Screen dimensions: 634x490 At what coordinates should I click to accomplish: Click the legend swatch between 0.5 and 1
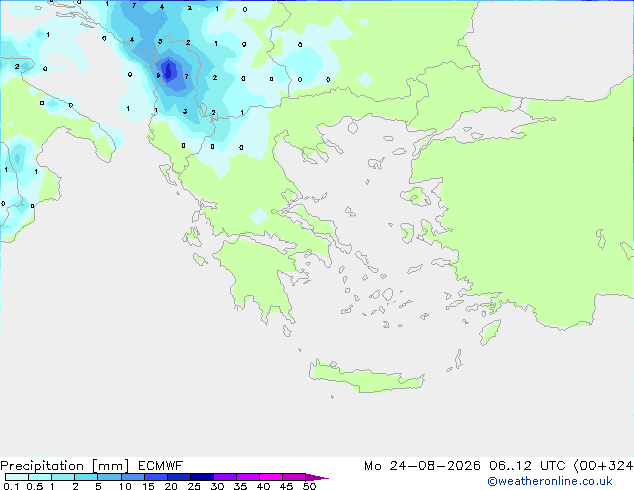coord(40,477)
